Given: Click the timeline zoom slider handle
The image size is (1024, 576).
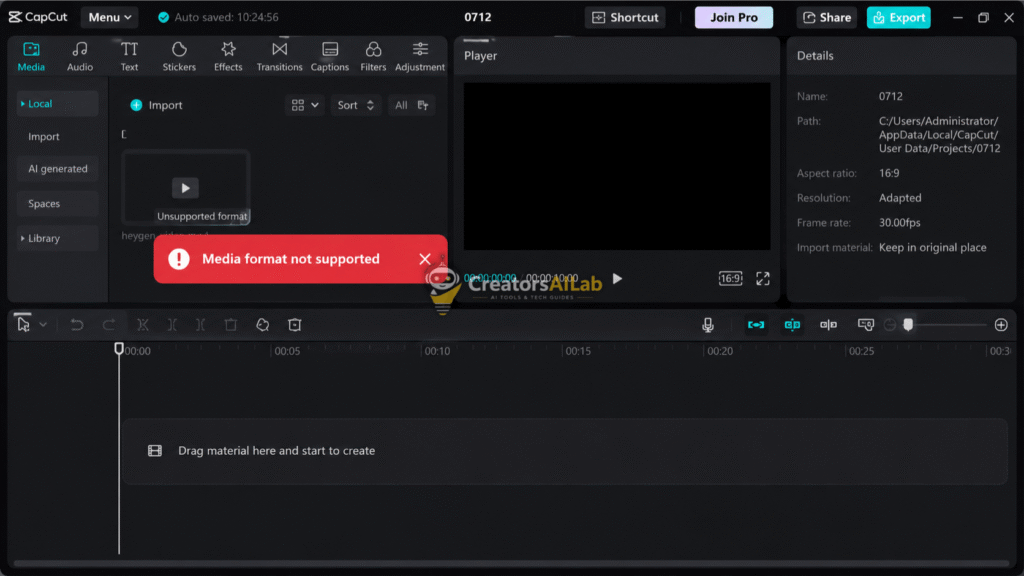Looking at the screenshot, I should (x=908, y=325).
